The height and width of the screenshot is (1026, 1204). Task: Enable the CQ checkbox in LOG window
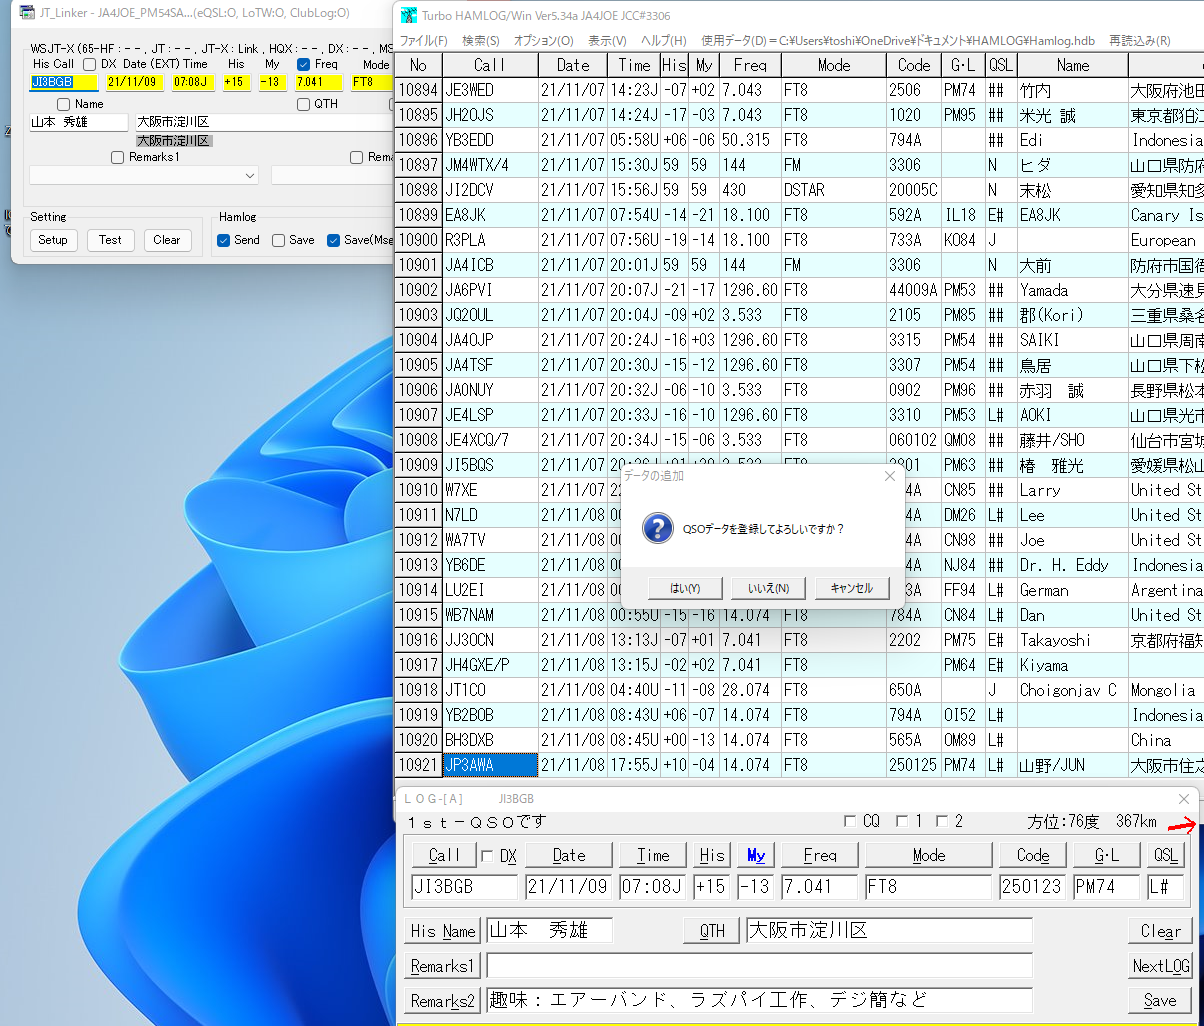tap(850, 822)
